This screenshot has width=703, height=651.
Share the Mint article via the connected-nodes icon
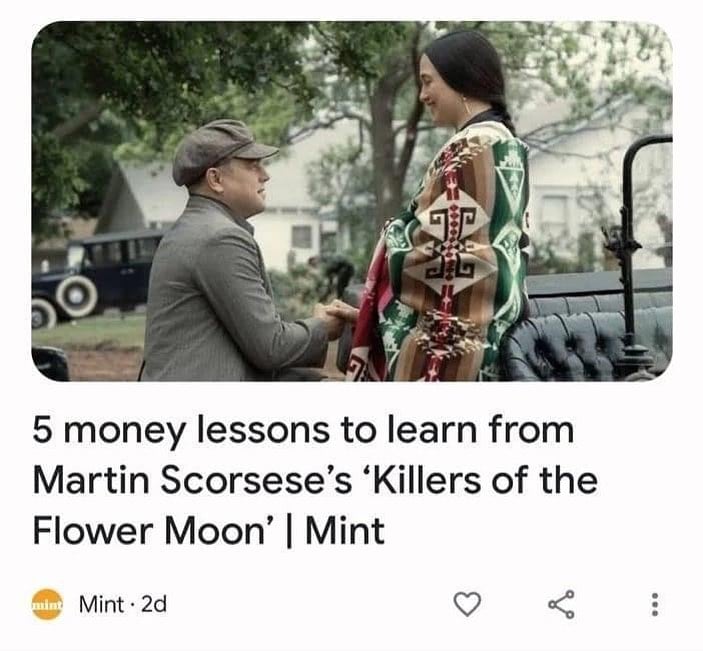pyautogui.click(x=561, y=604)
